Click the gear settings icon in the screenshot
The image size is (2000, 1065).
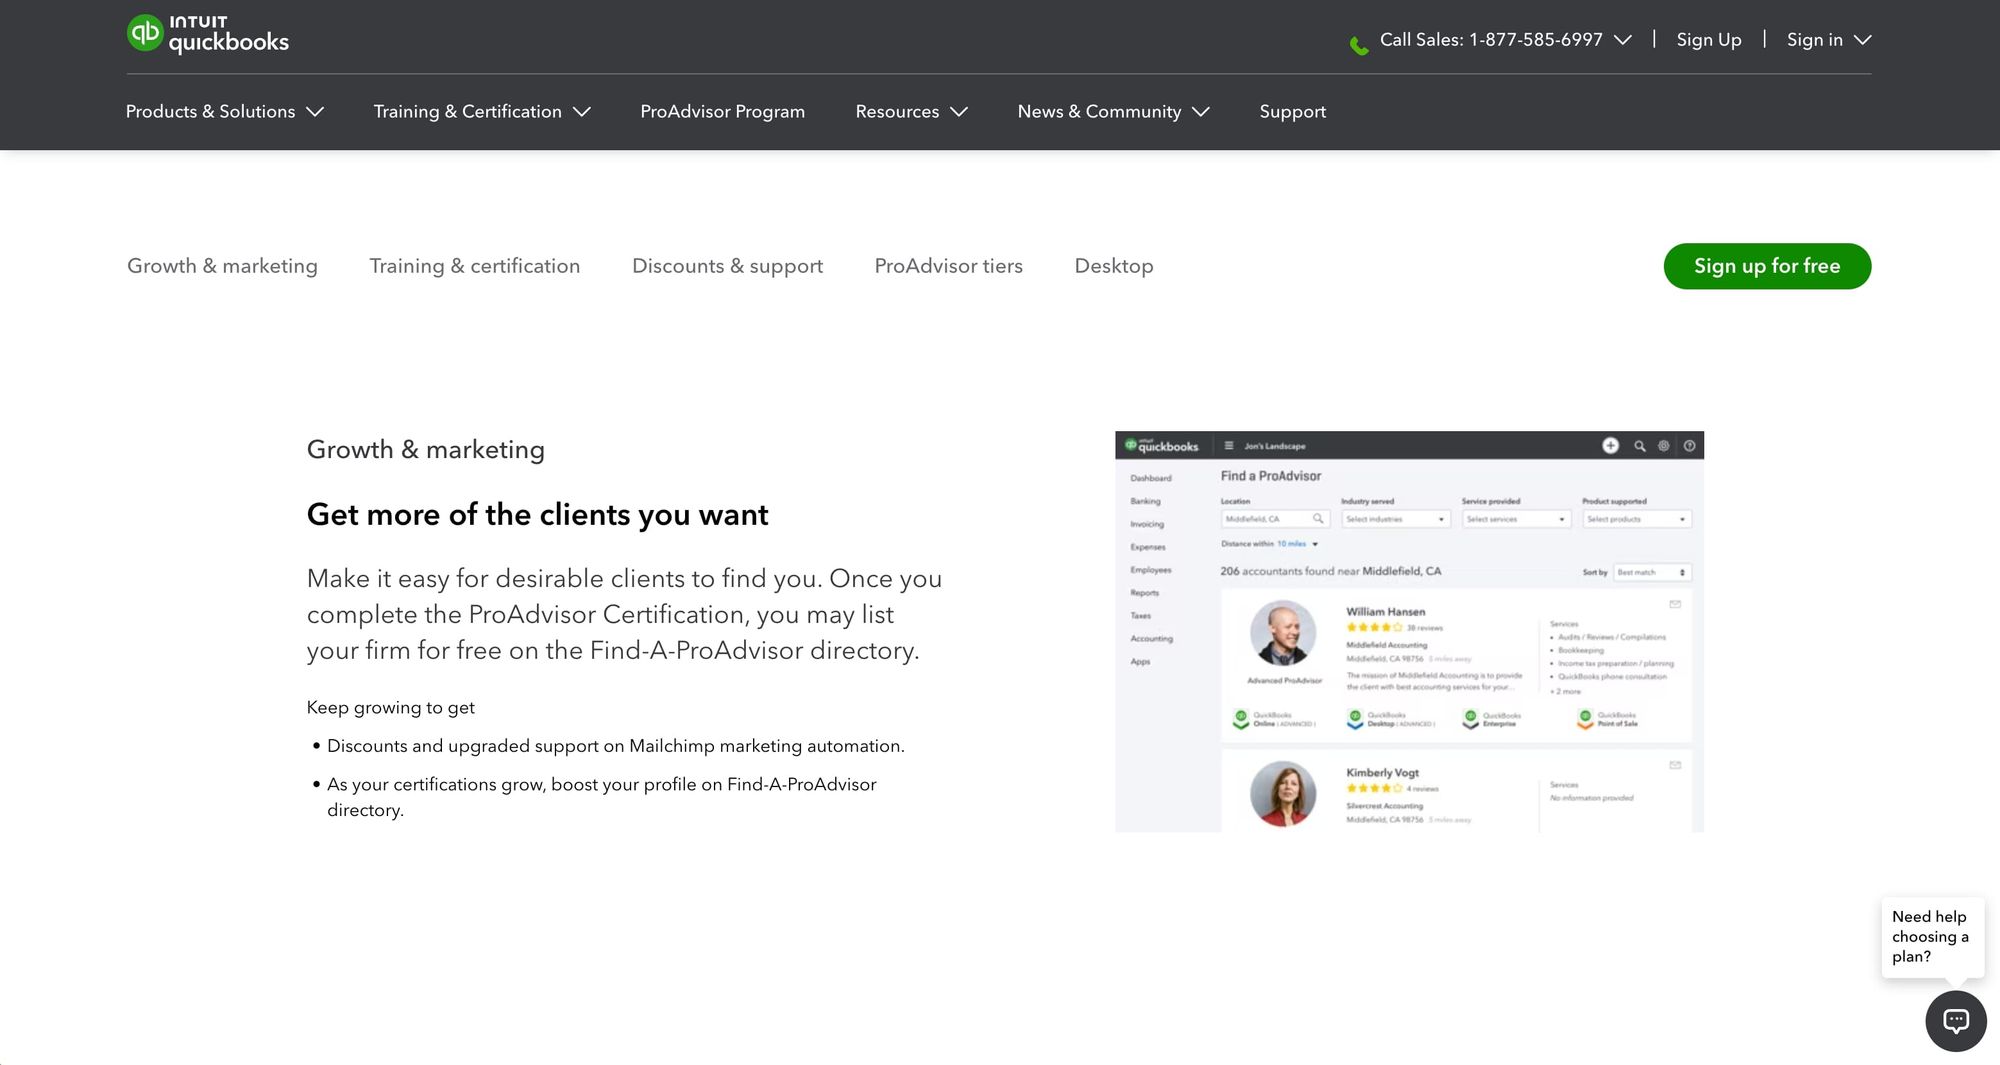coord(1663,445)
